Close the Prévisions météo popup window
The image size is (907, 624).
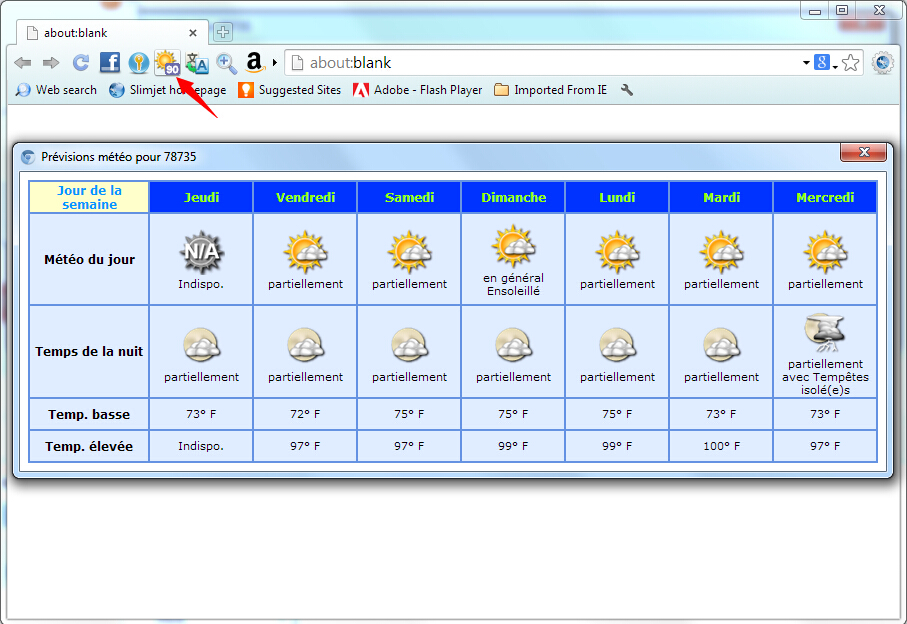864,152
